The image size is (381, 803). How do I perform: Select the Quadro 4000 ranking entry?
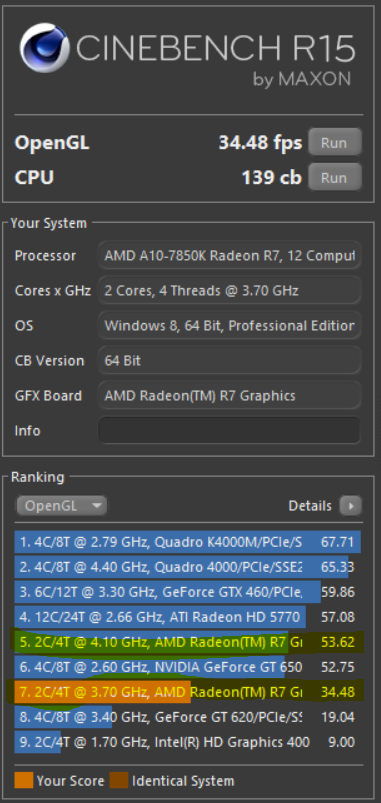187,567
